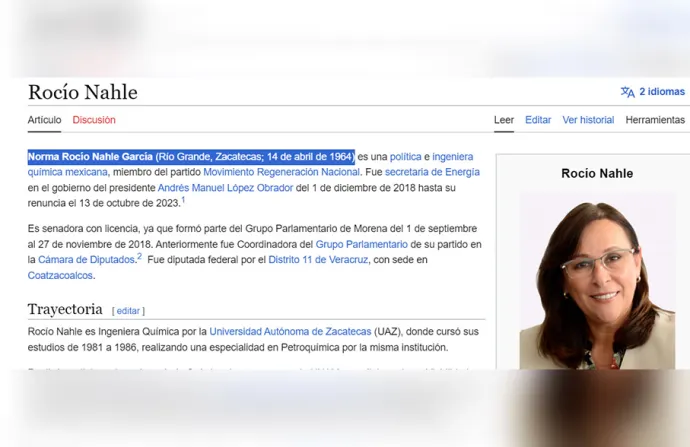The image size is (690, 447).
Task: Follow the Distrito 11 de Veracruz link
Action: click(312, 260)
